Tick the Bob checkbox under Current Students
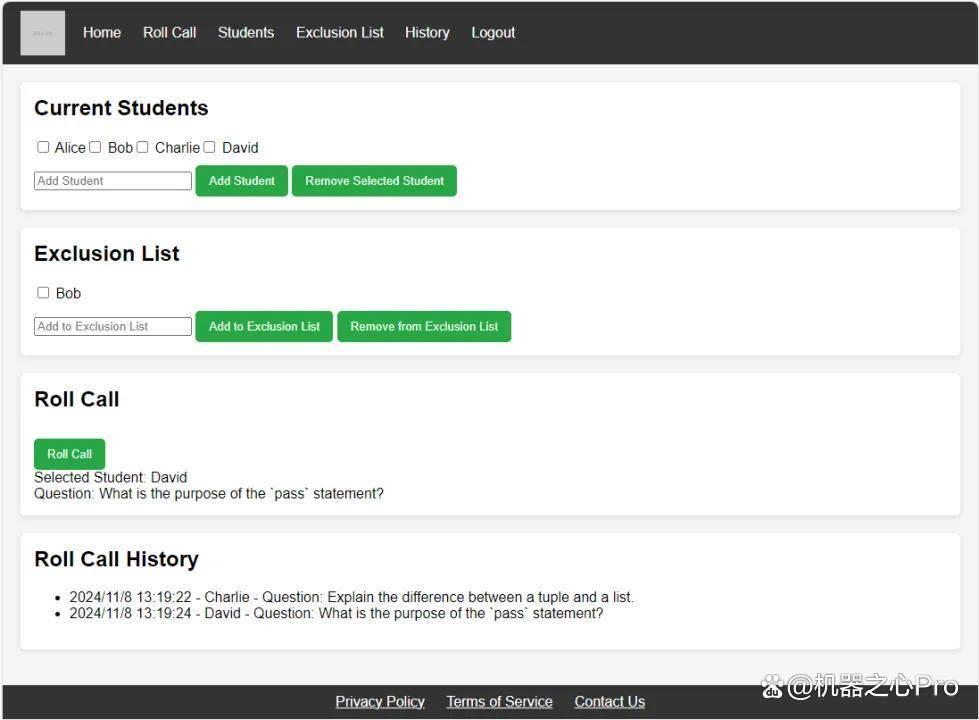This screenshot has height=720, width=979. 95,147
